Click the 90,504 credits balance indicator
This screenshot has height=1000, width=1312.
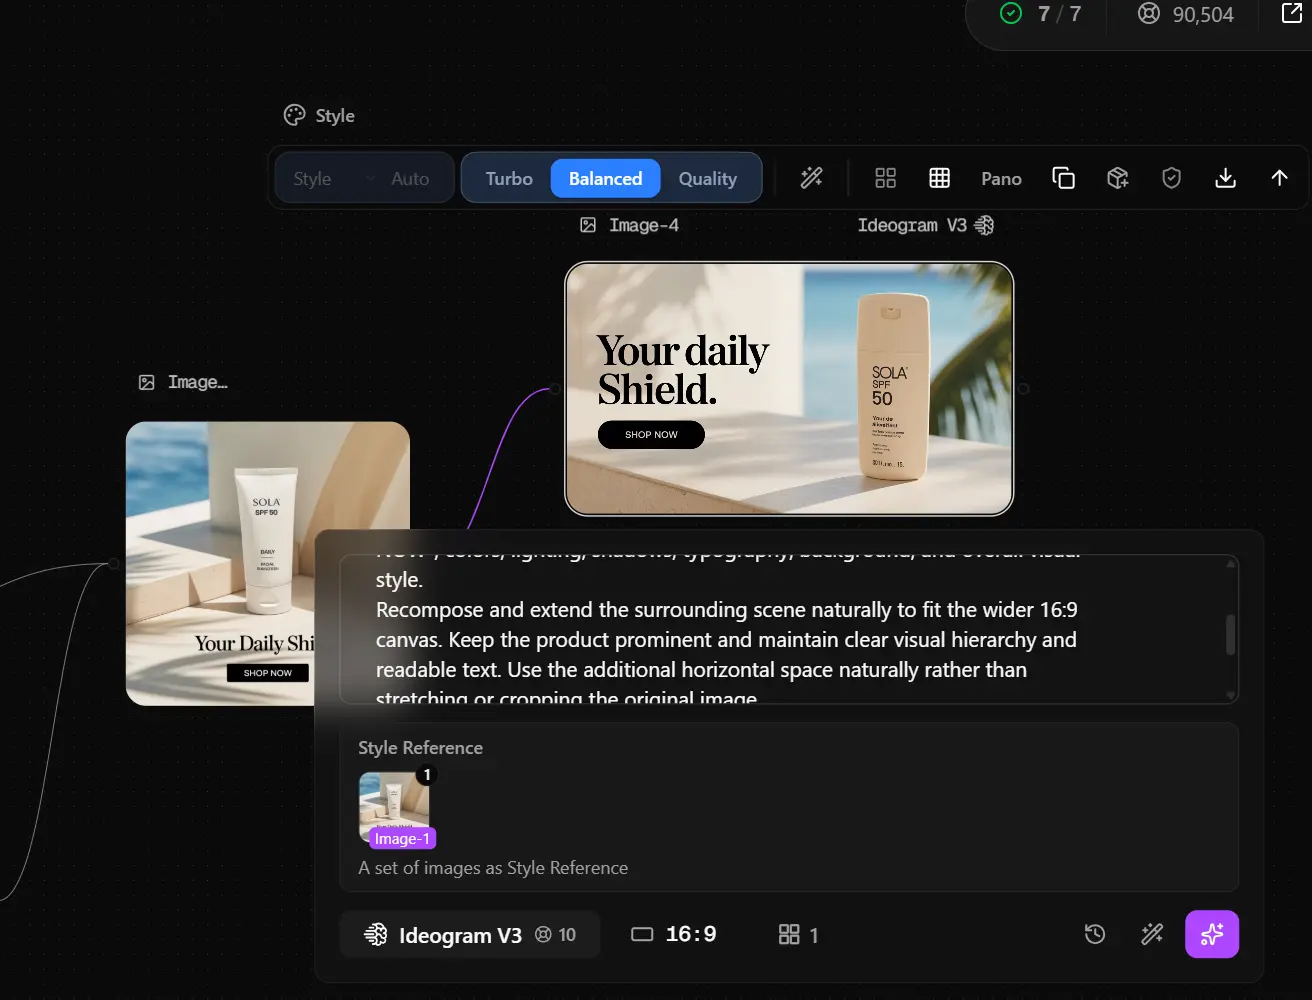point(1186,14)
